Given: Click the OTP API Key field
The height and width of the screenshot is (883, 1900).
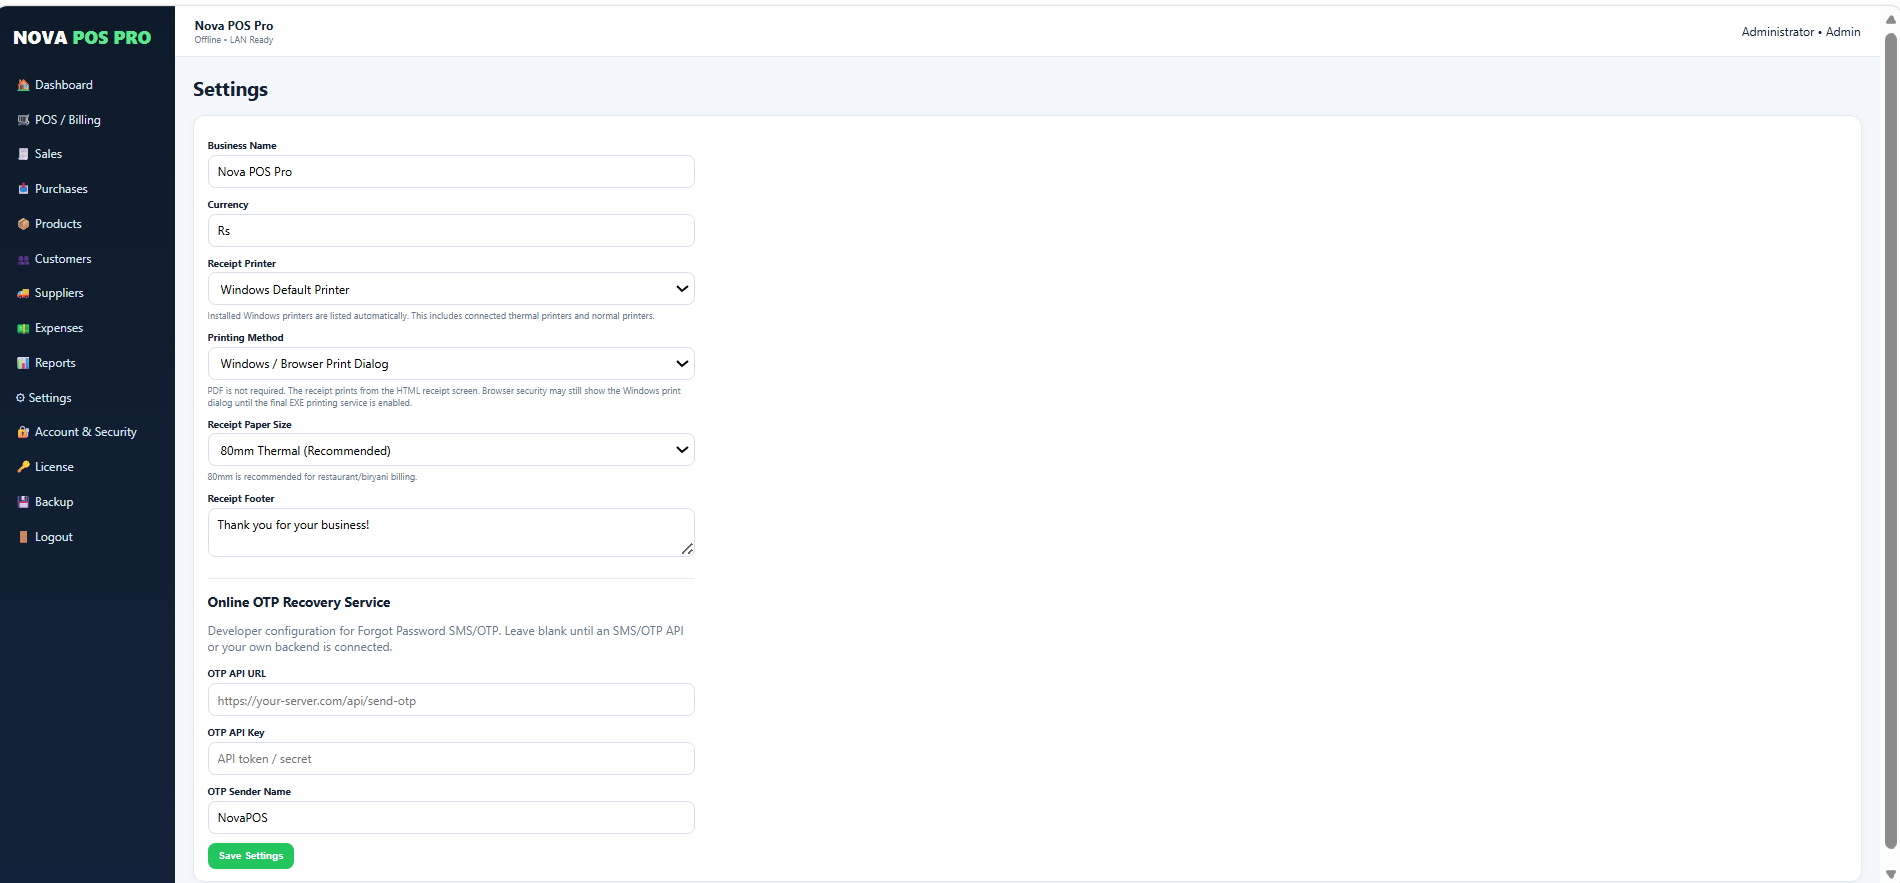Looking at the screenshot, I should 451,759.
